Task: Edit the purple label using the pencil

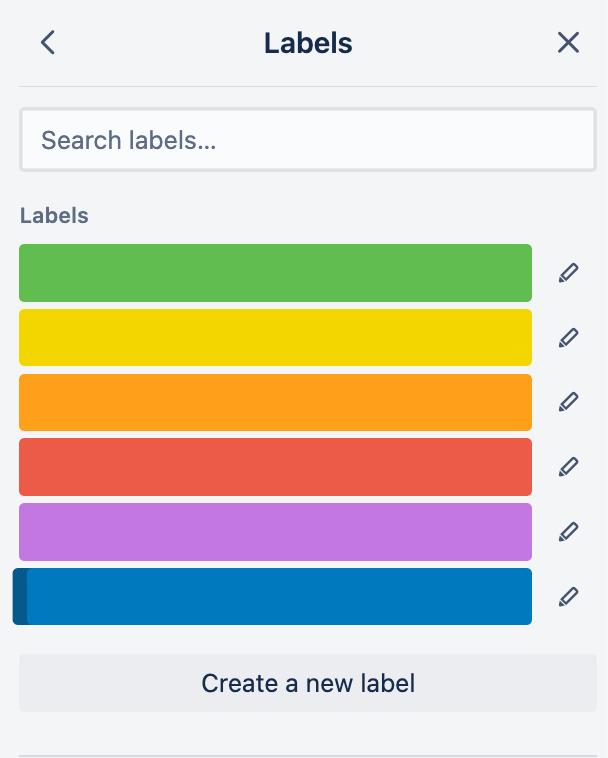Action: pyautogui.click(x=569, y=532)
